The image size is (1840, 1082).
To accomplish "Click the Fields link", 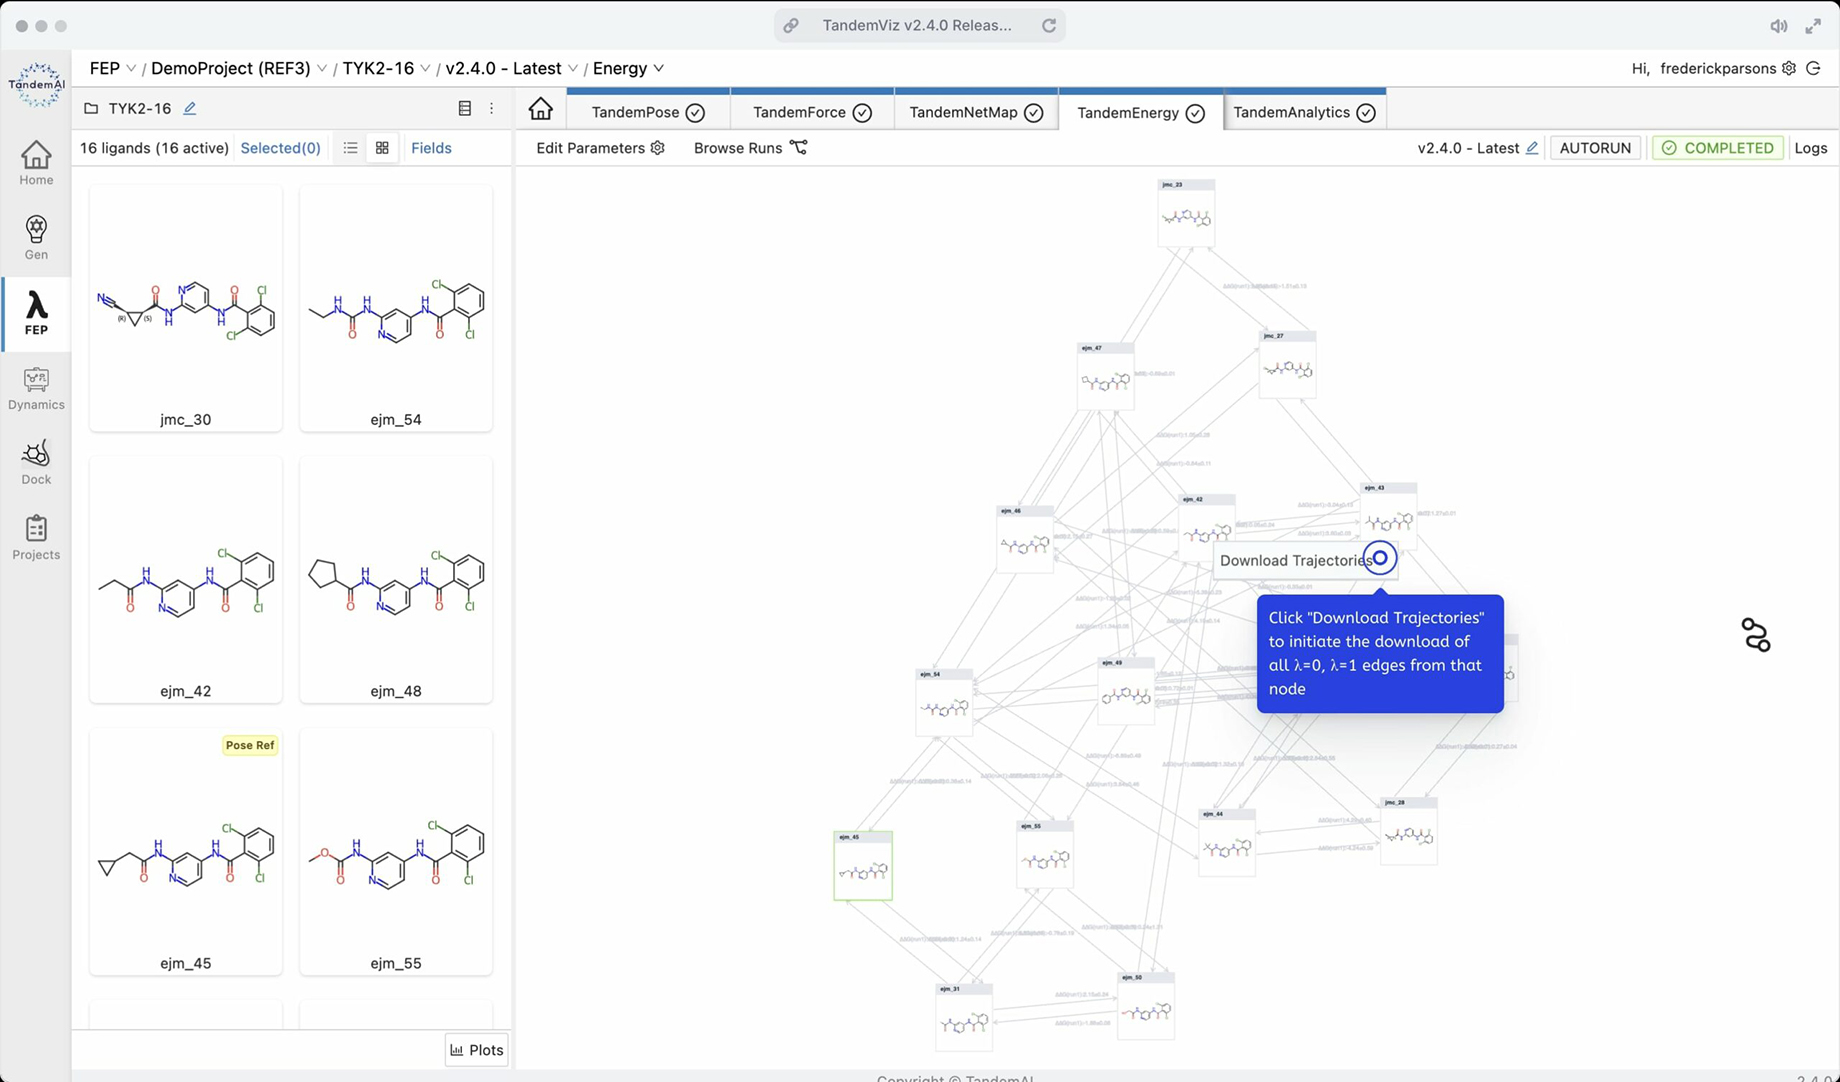I will (x=431, y=148).
